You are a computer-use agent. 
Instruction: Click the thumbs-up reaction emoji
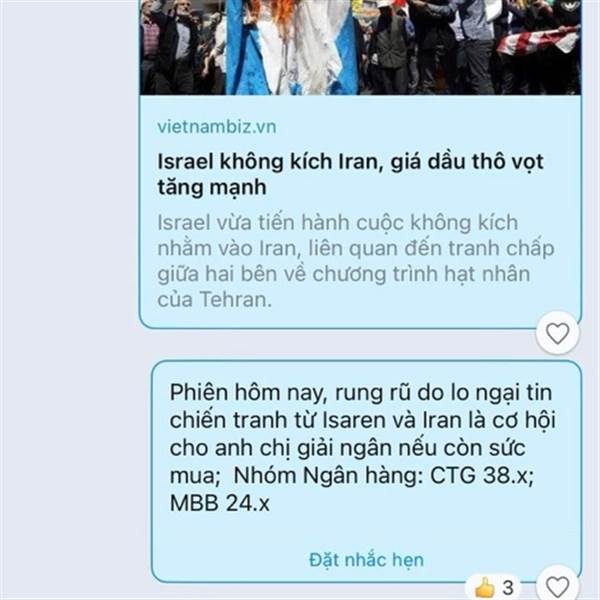pyautogui.click(x=484, y=587)
